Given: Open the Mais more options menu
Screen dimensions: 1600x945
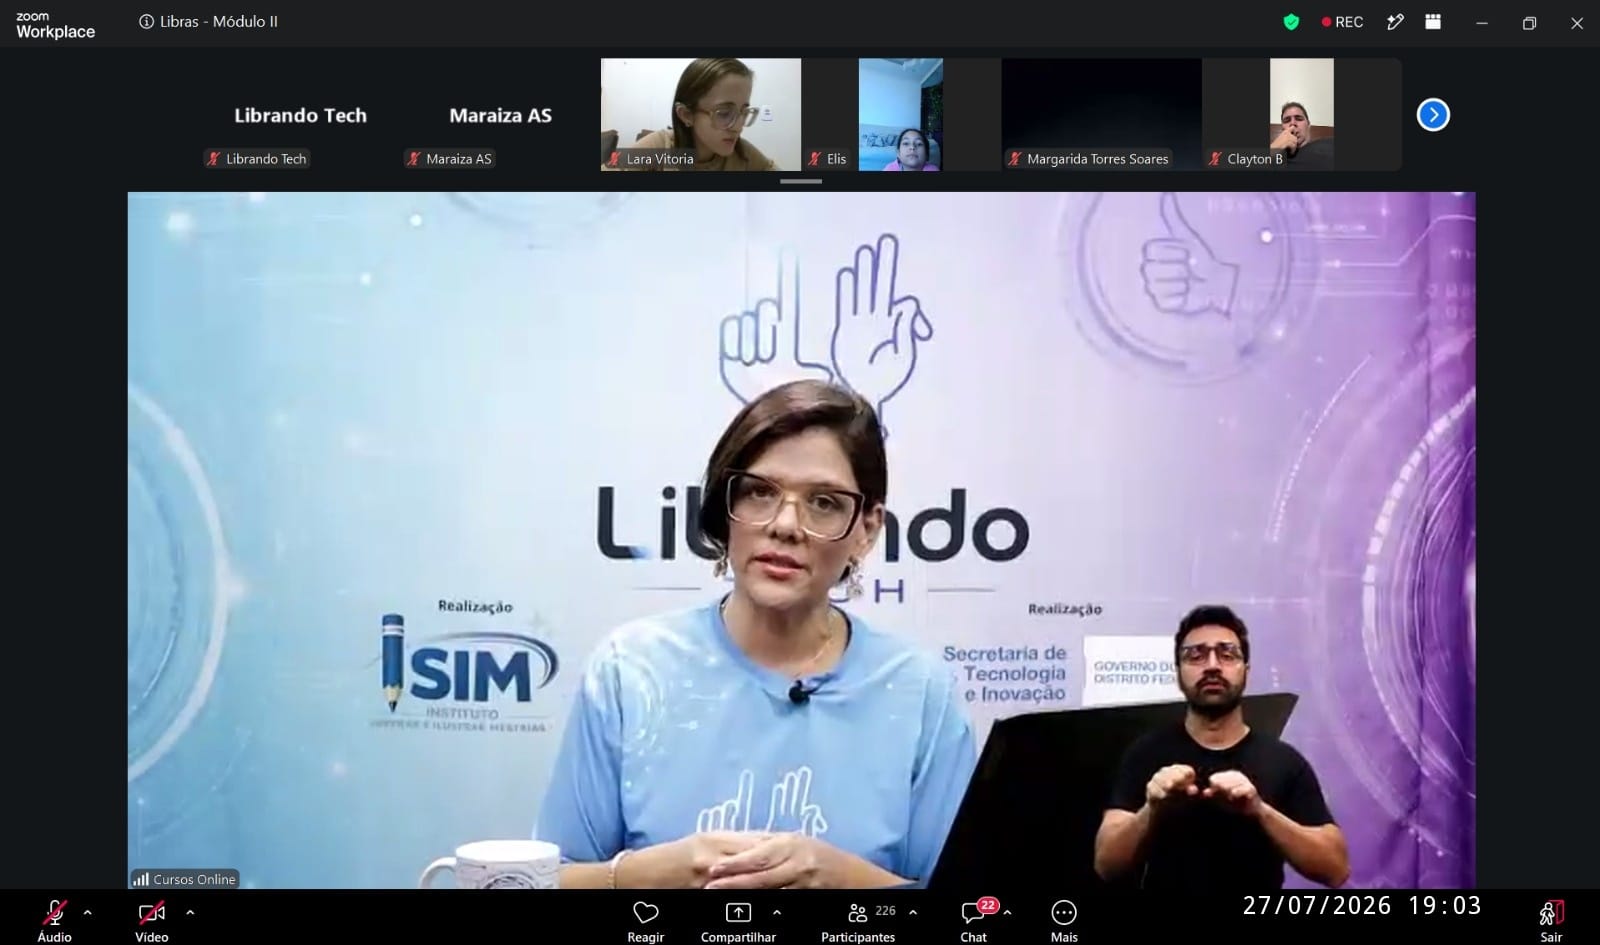Looking at the screenshot, I should point(1064,920).
